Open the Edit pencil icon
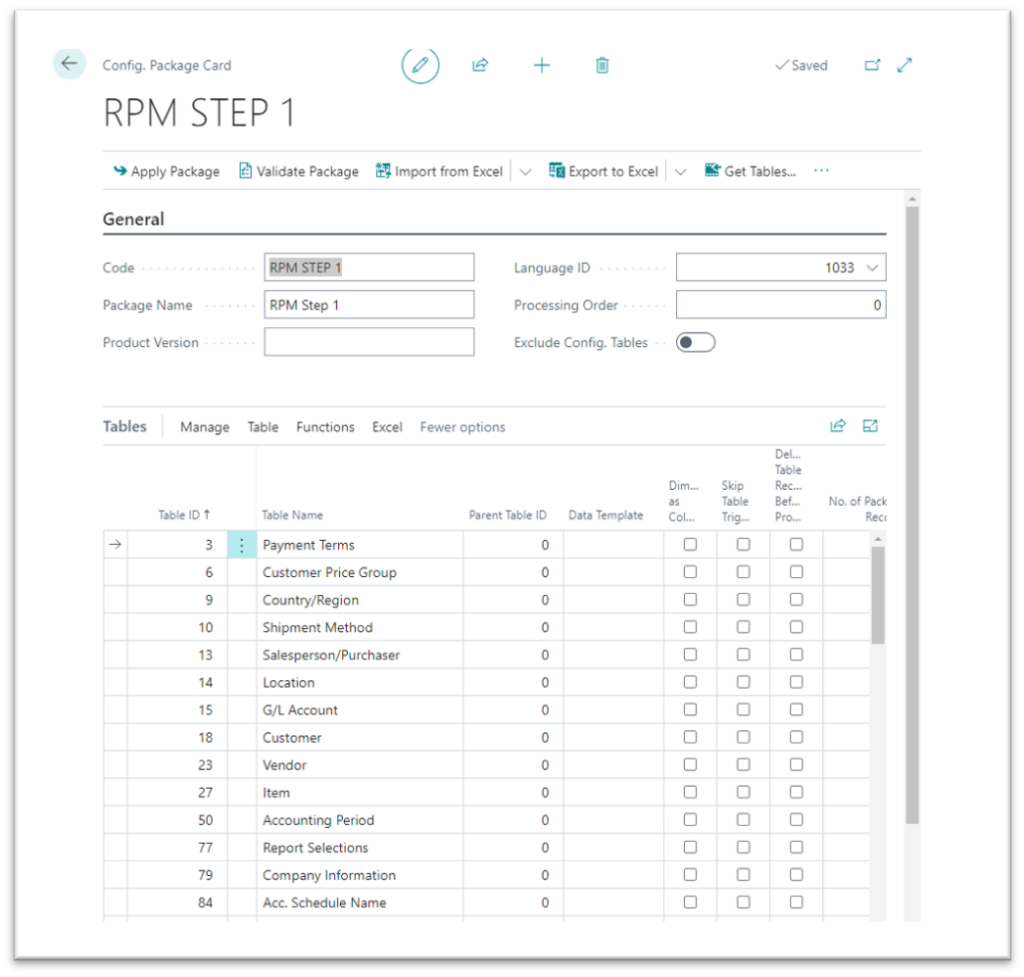1024x977 pixels. [x=420, y=65]
